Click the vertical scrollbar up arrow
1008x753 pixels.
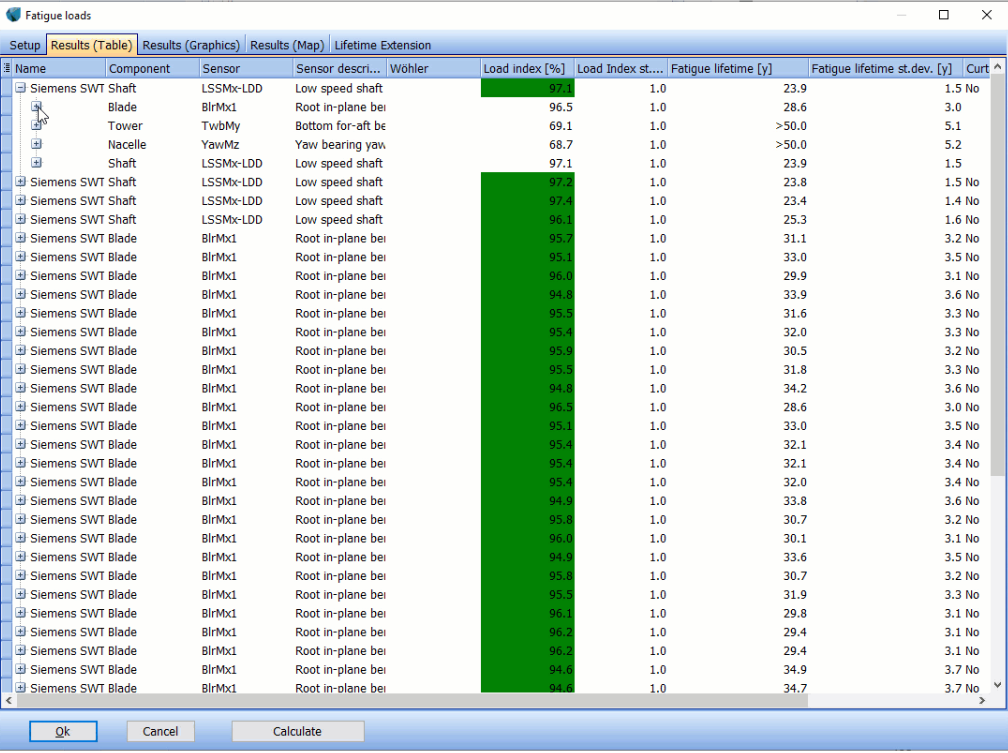(998, 66)
